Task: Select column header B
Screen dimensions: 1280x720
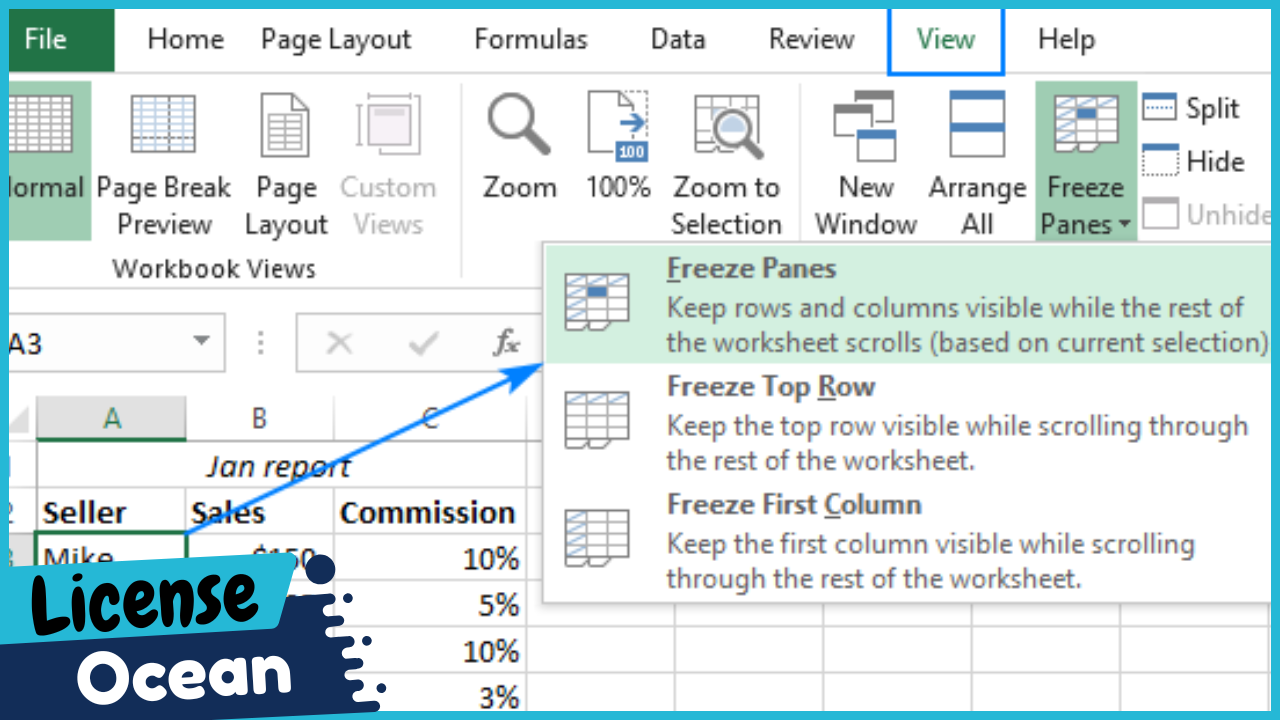Action: coord(258,417)
